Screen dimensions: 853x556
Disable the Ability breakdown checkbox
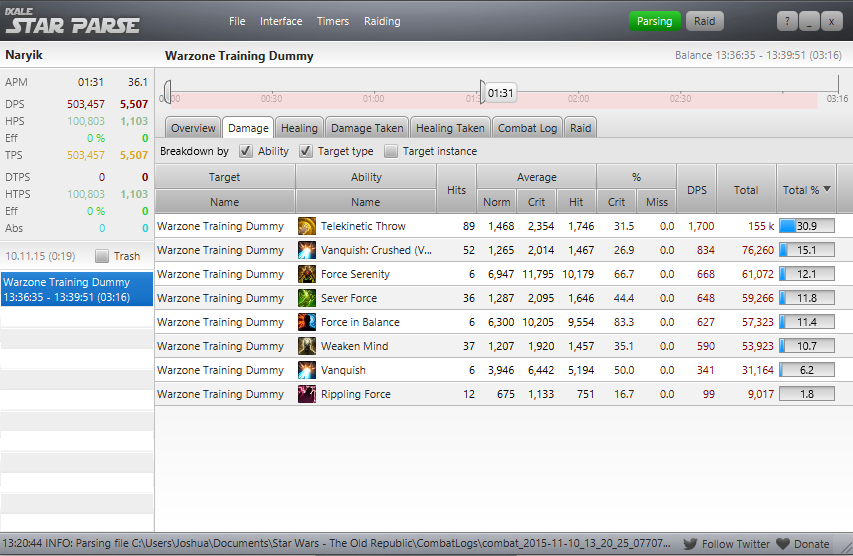coord(246,151)
